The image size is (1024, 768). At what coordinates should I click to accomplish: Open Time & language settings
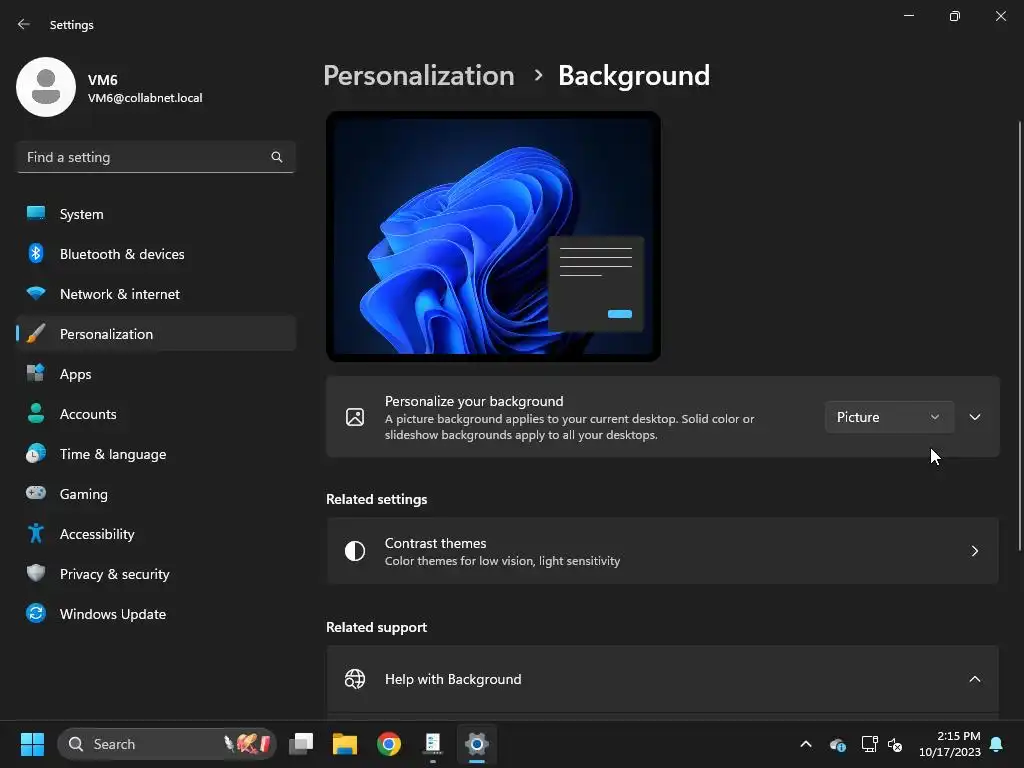156,453
